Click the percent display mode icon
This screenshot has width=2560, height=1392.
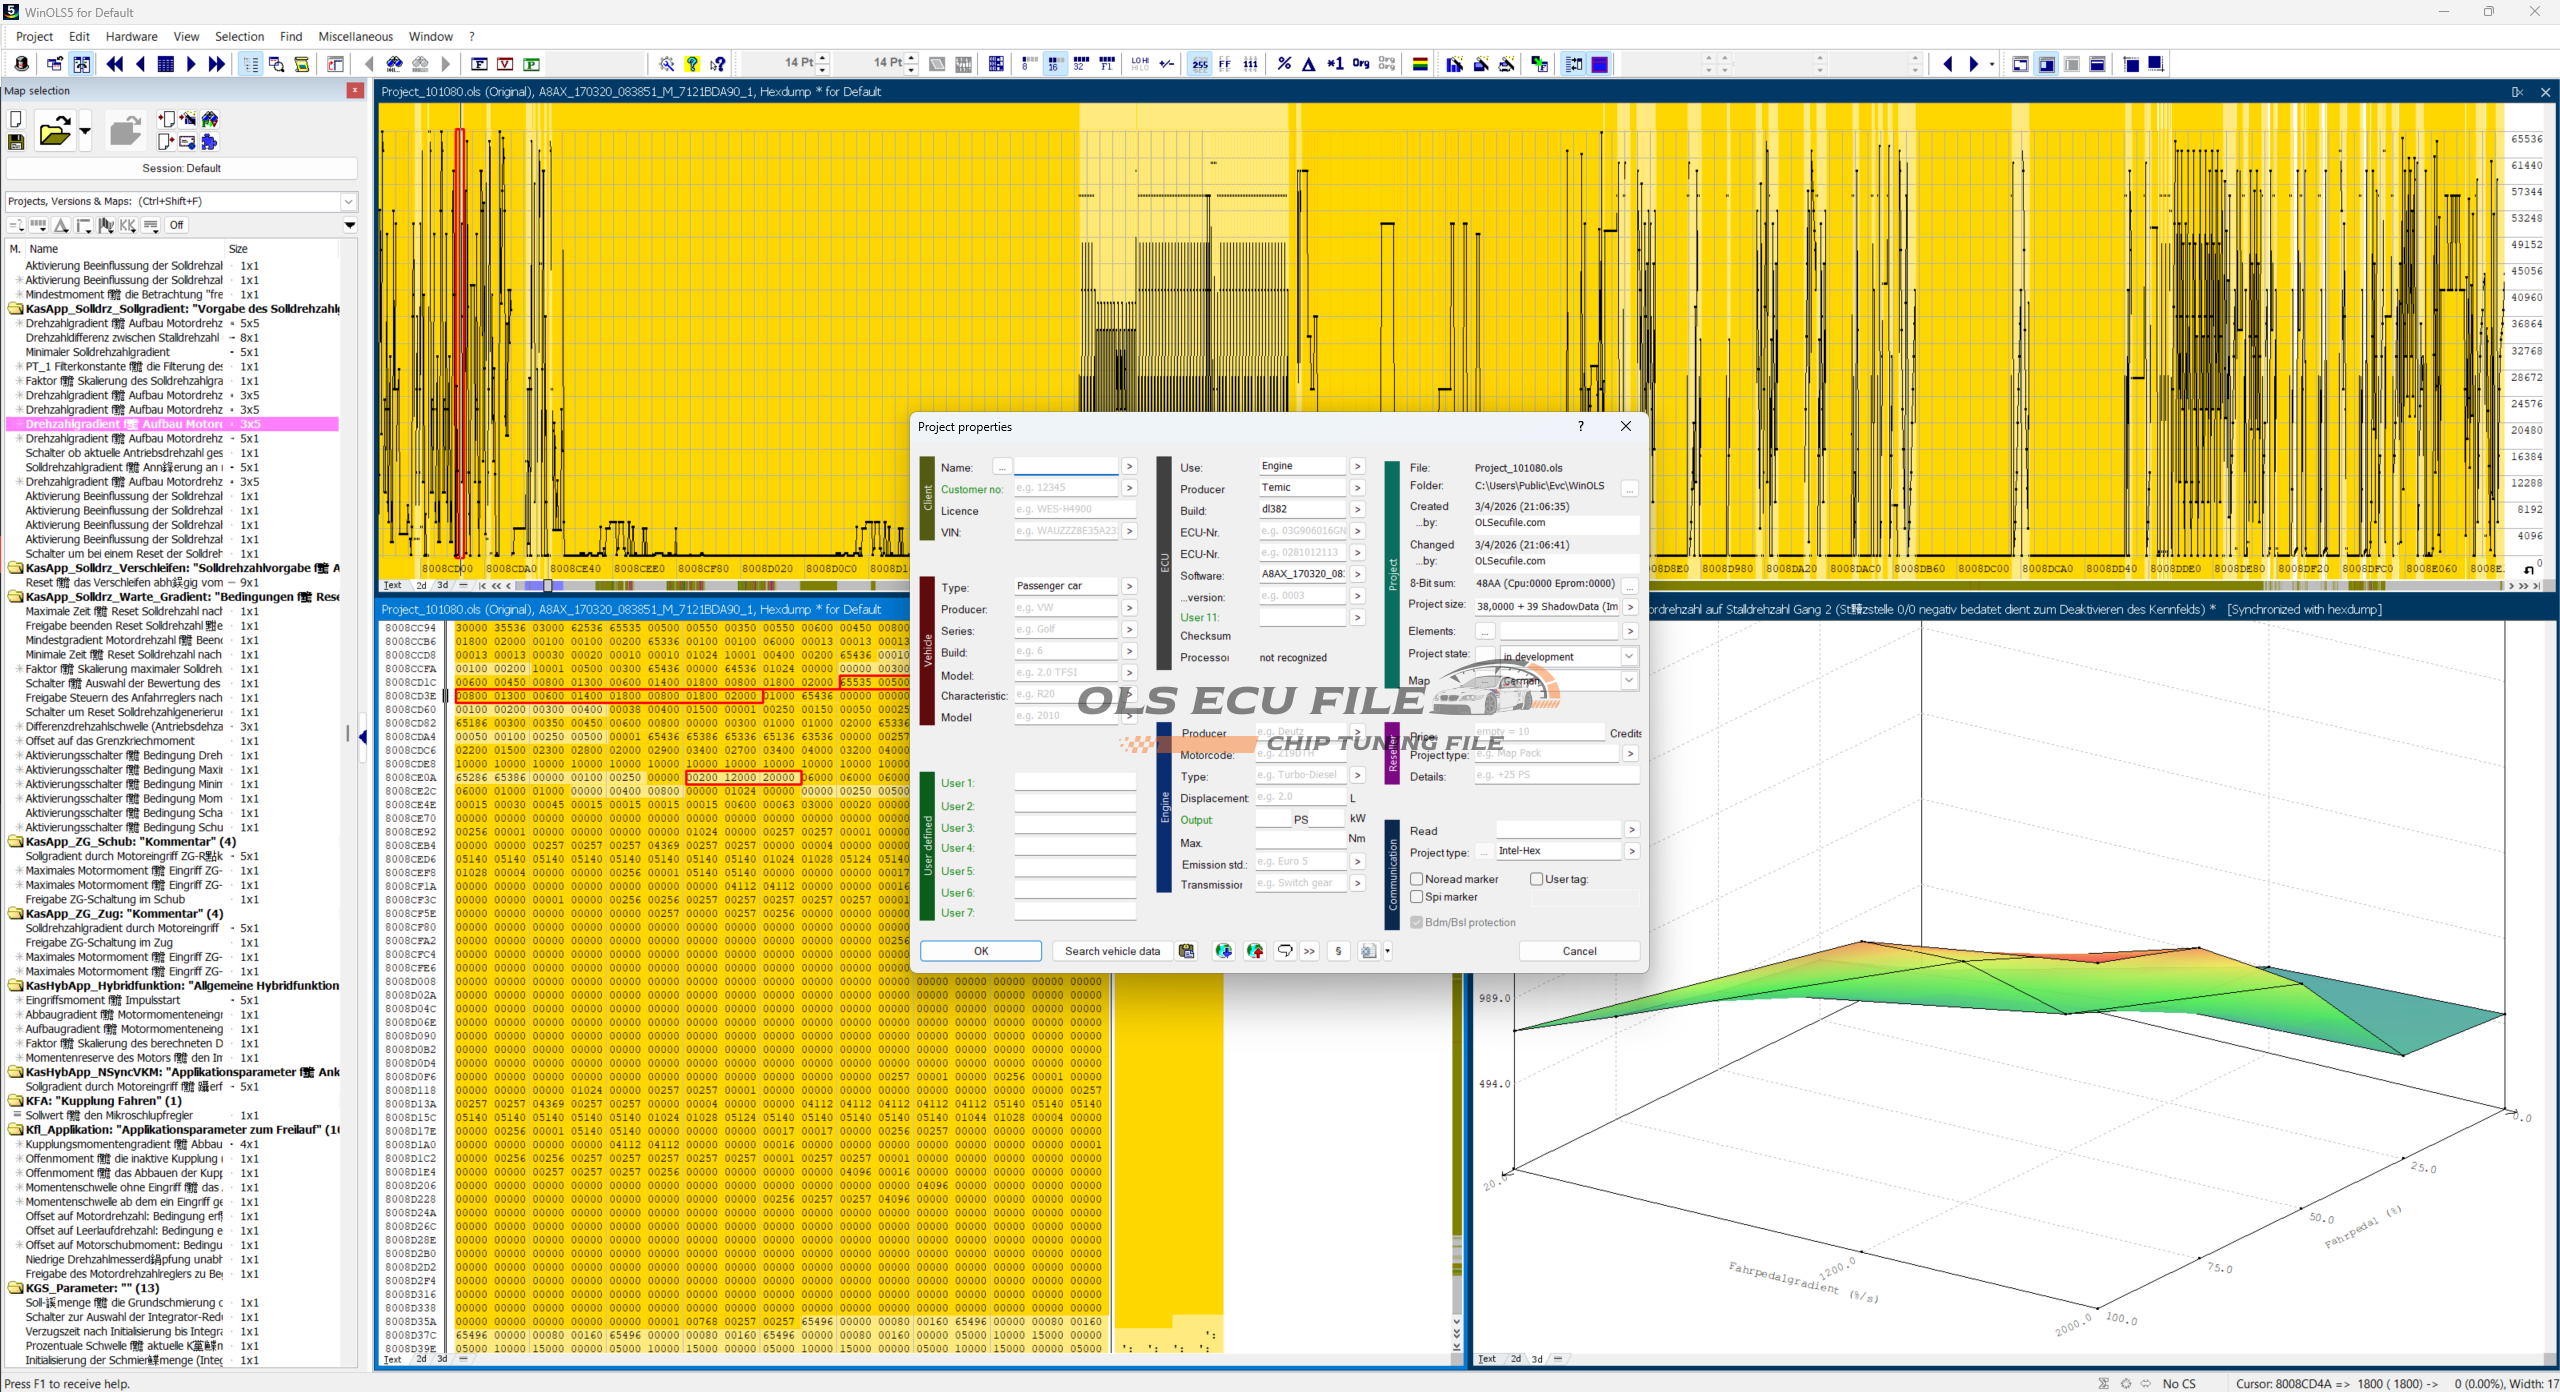click(x=1284, y=64)
